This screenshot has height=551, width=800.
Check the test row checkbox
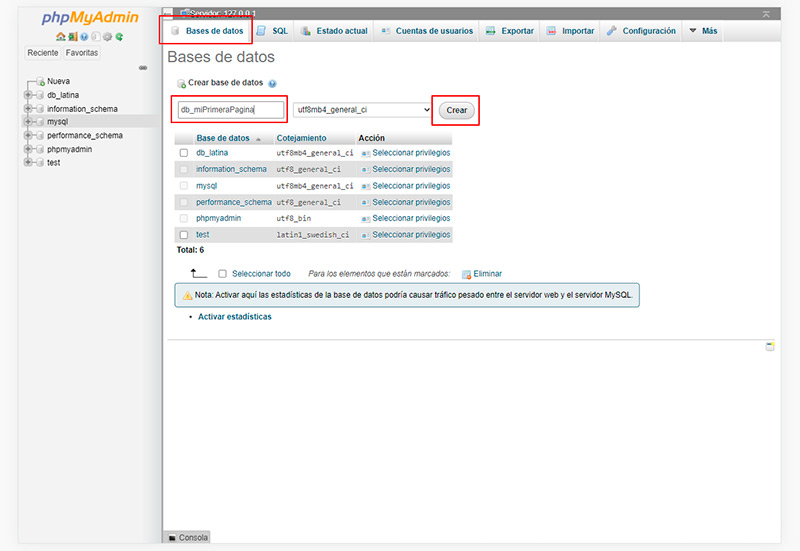point(184,235)
